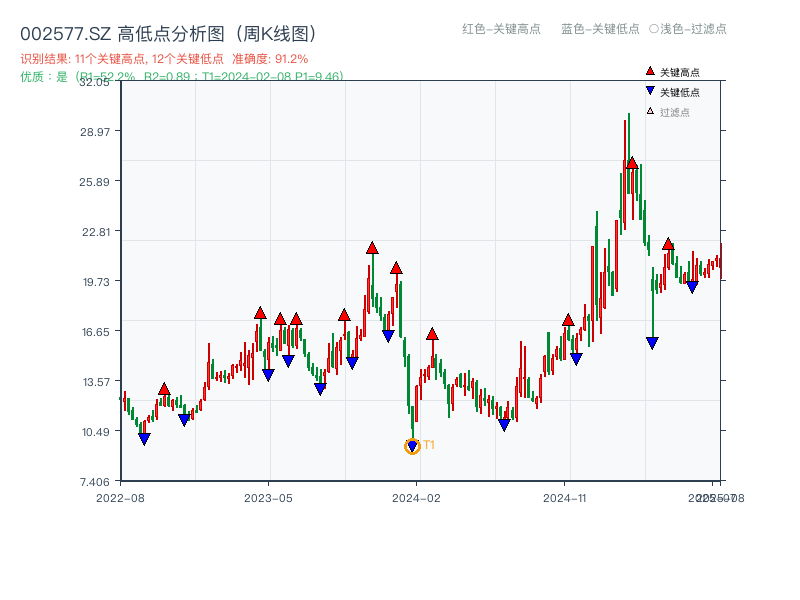Viewport: 800px width, 600px height.
Task: Click the 16.65 y-axis label
Action: (96, 332)
